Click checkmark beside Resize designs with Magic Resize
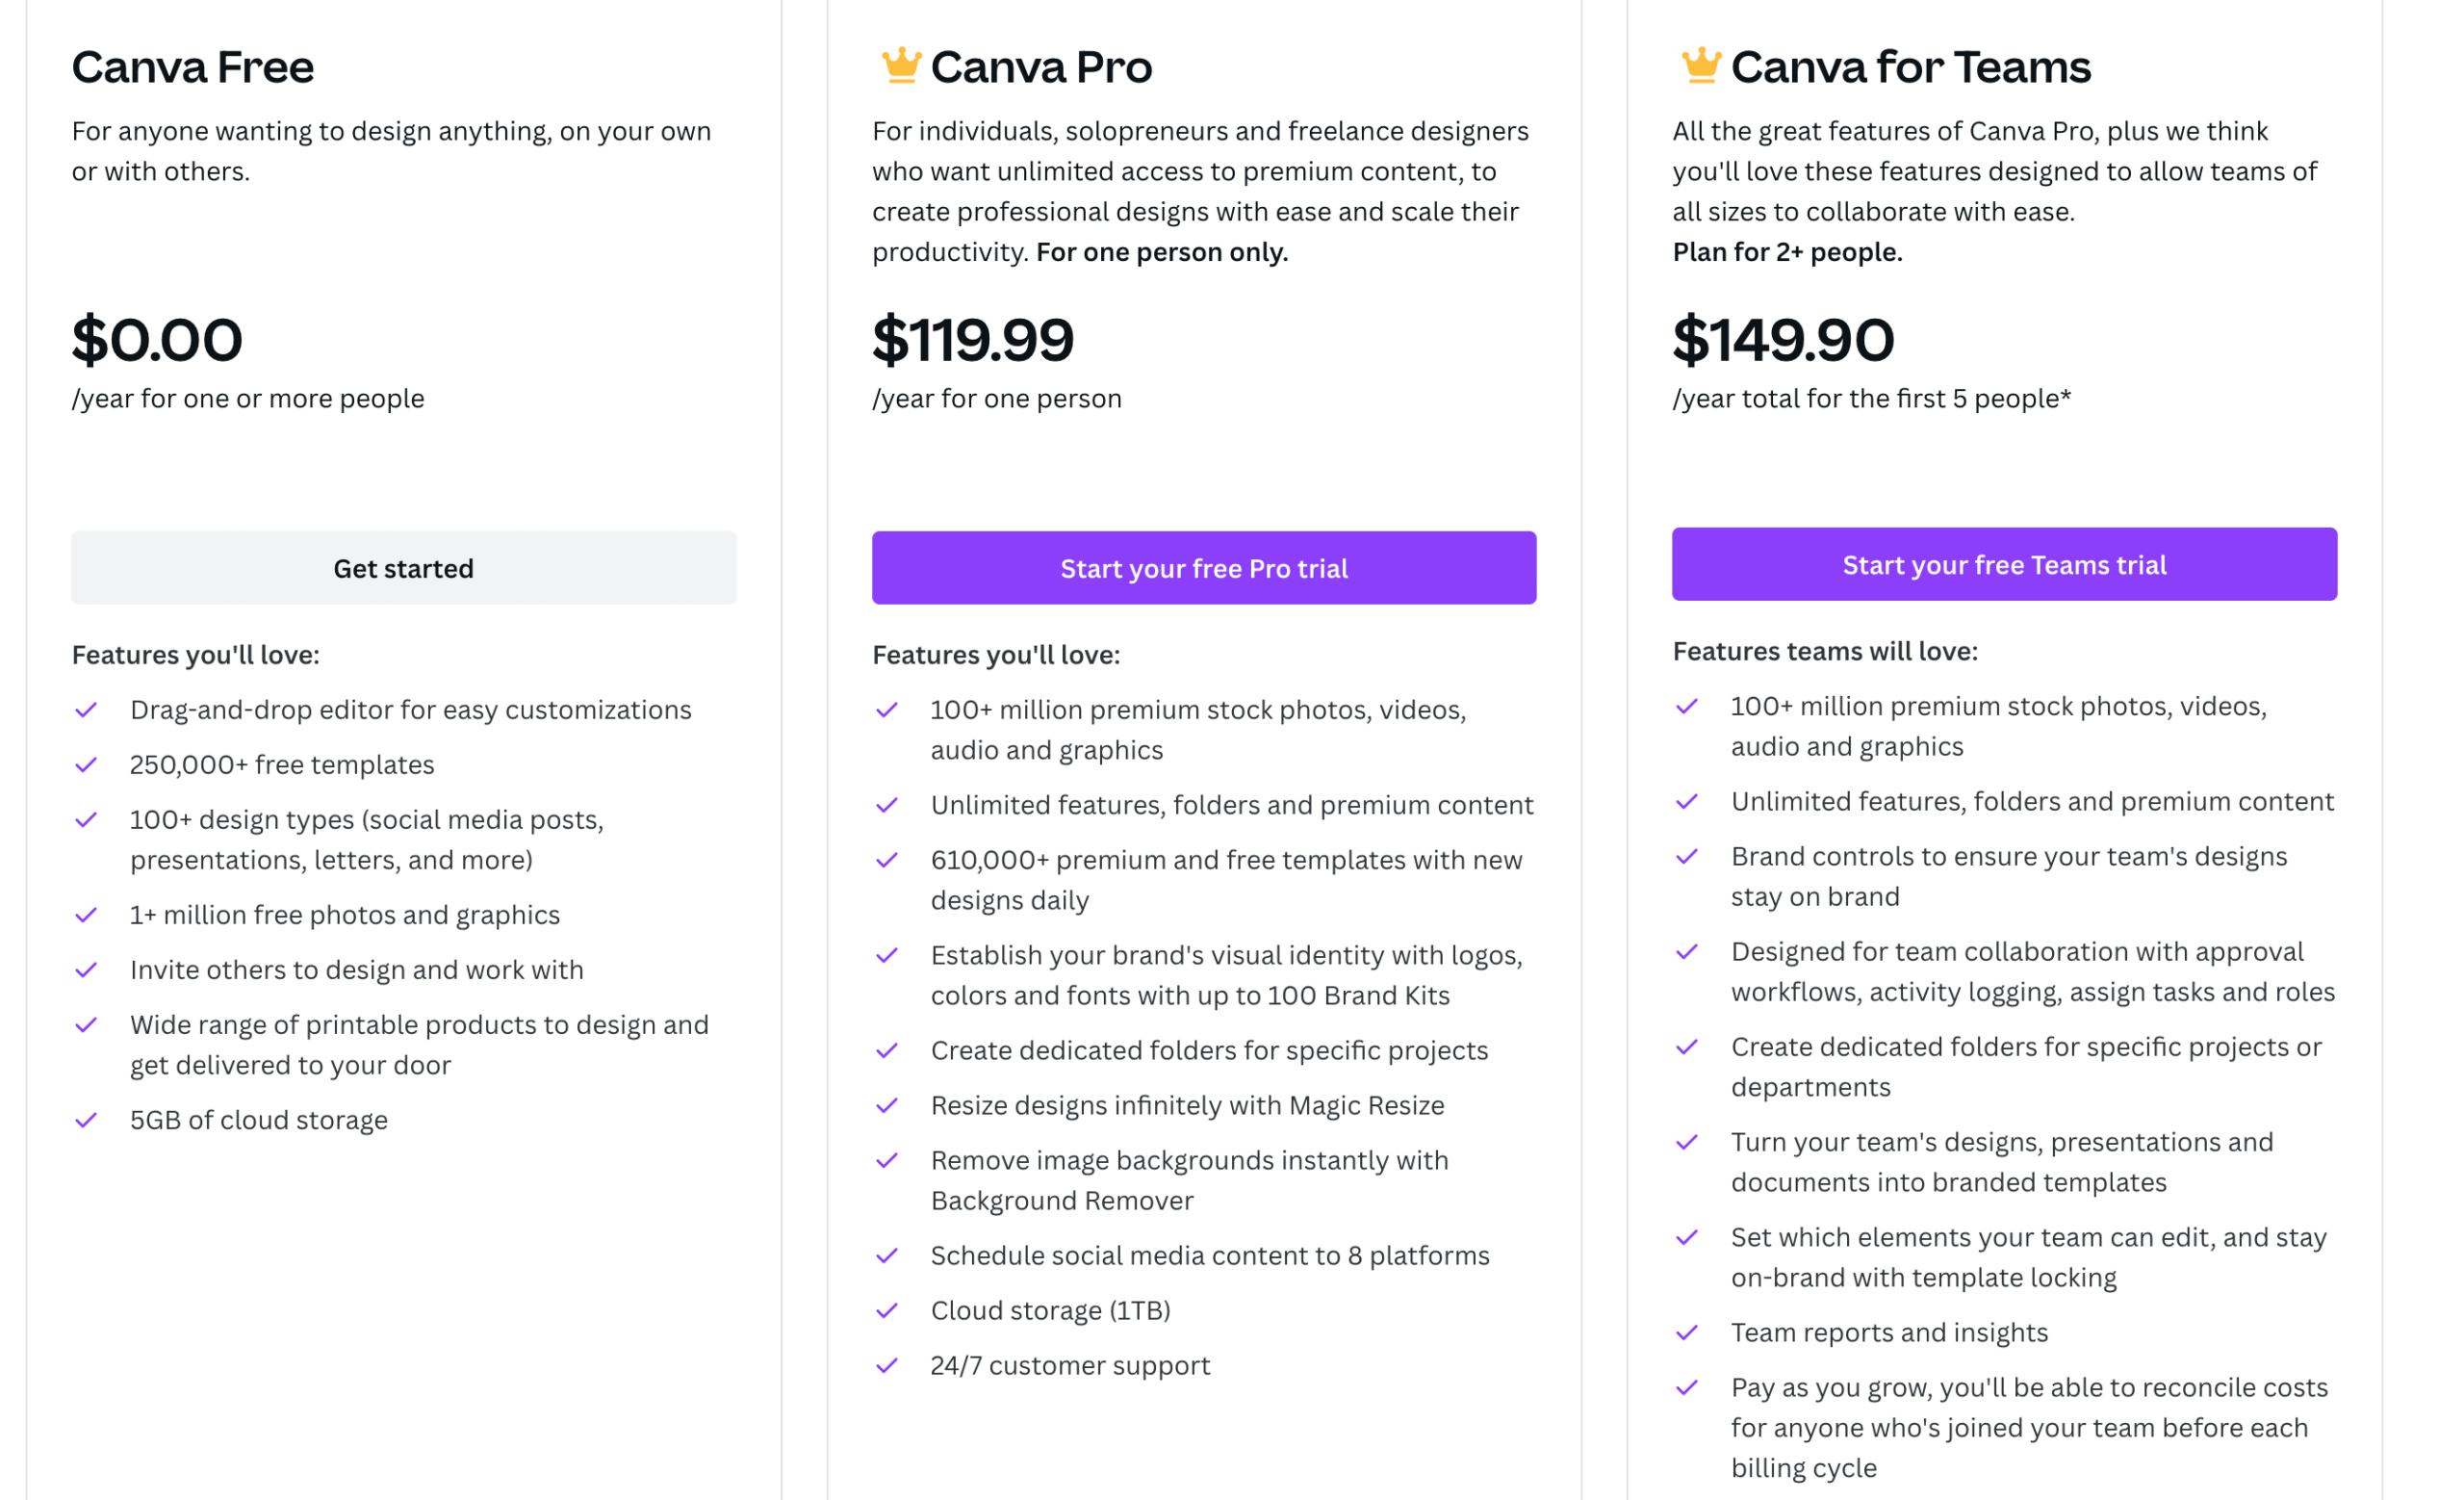 pyautogui.click(x=887, y=1105)
